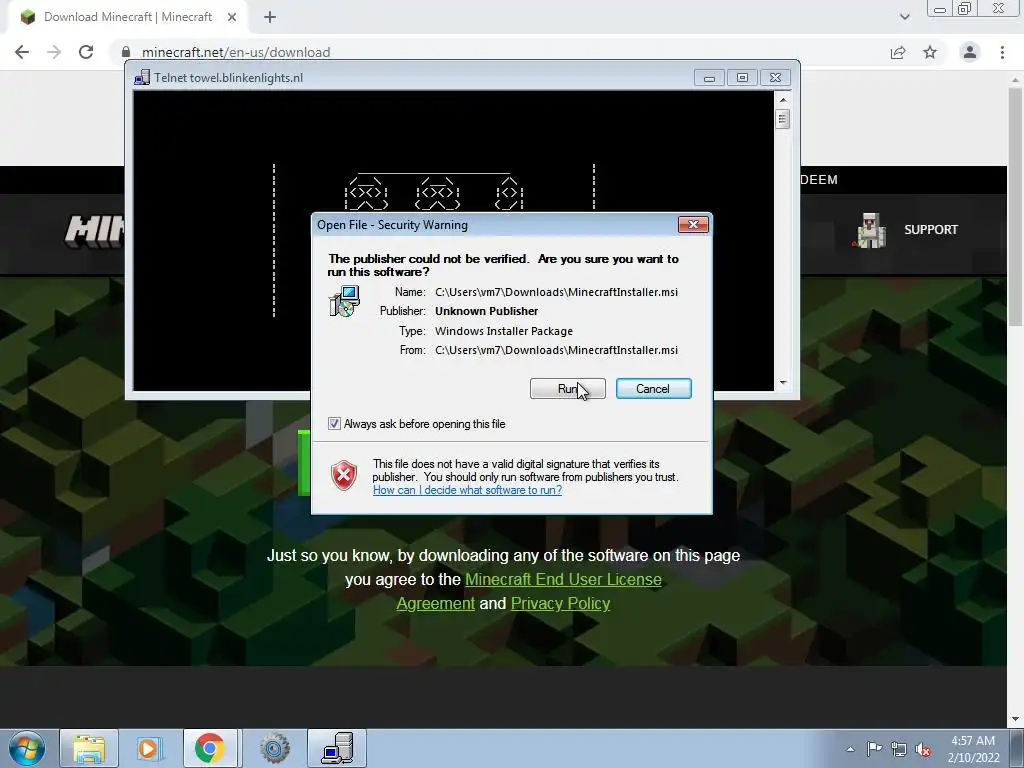Click the show desktop button
The width and height of the screenshot is (1024, 768).
(1017, 749)
